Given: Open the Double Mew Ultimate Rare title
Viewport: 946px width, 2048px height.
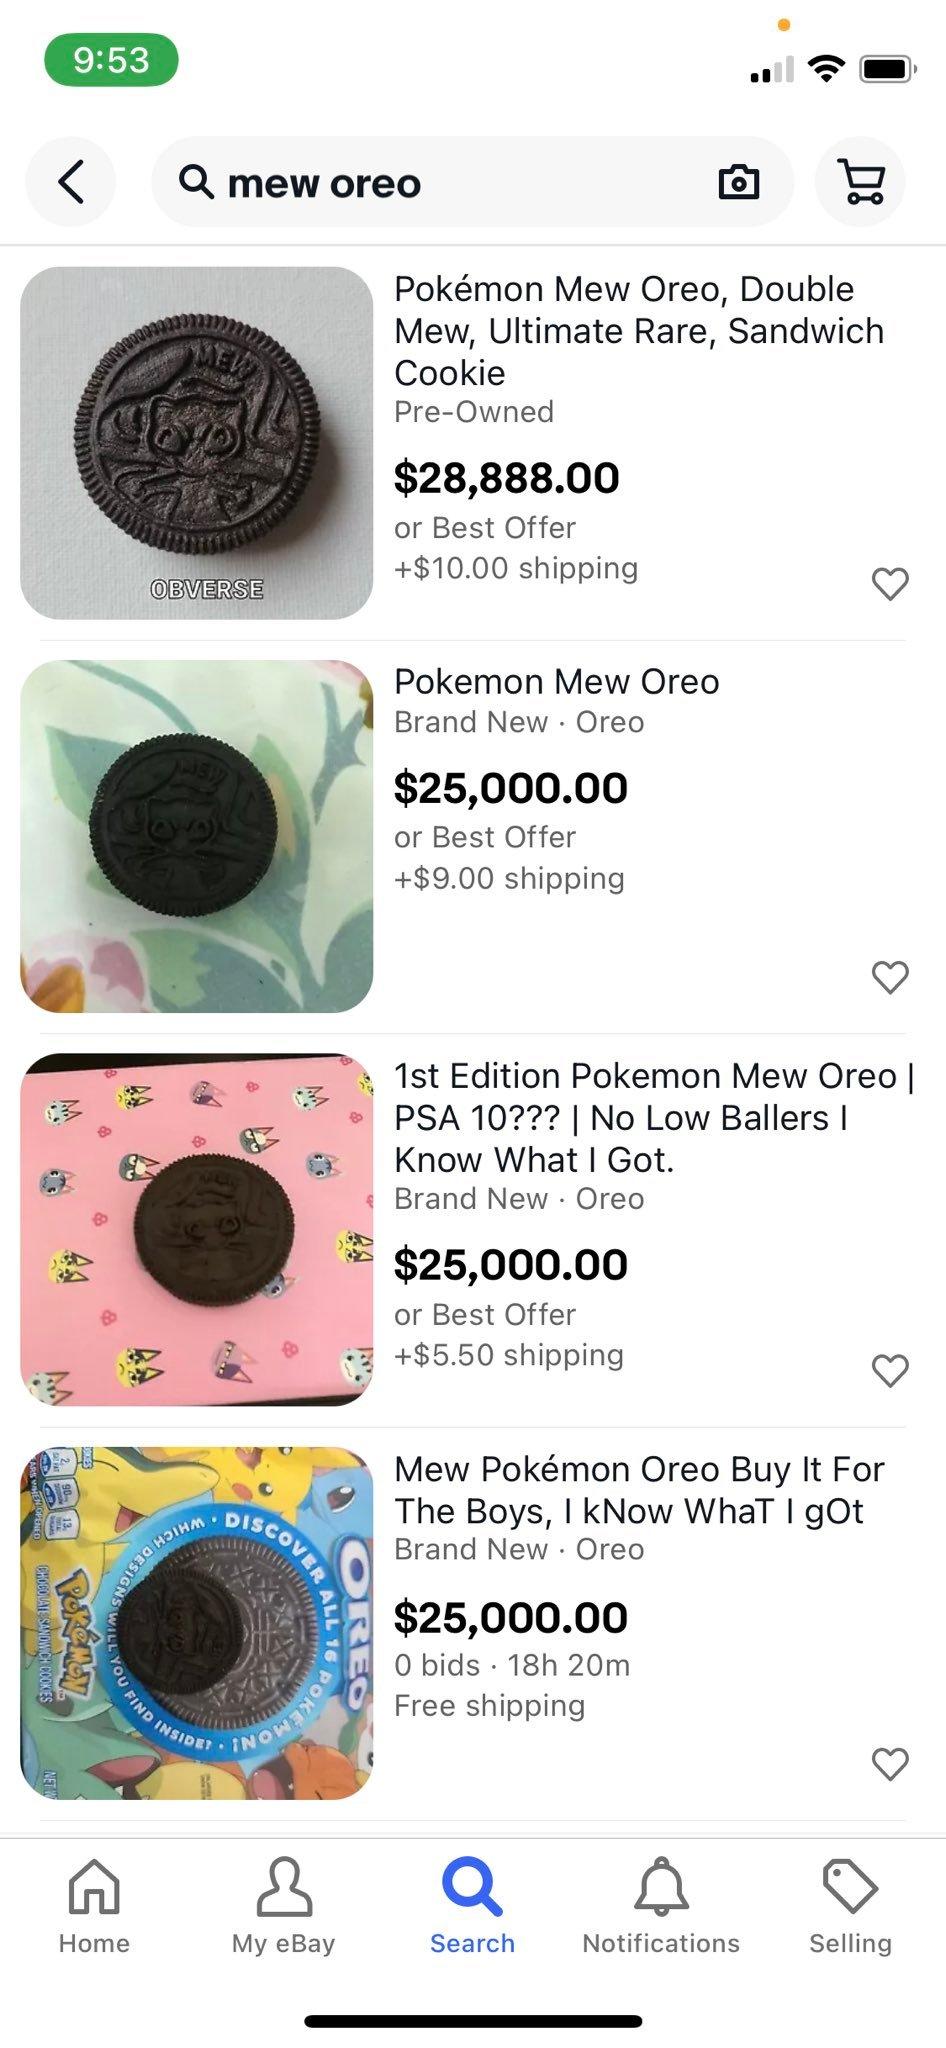Looking at the screenshot, I should 639,331.
